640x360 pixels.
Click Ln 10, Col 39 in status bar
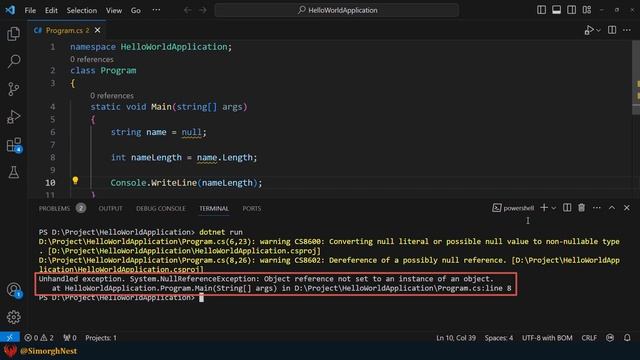456,338
